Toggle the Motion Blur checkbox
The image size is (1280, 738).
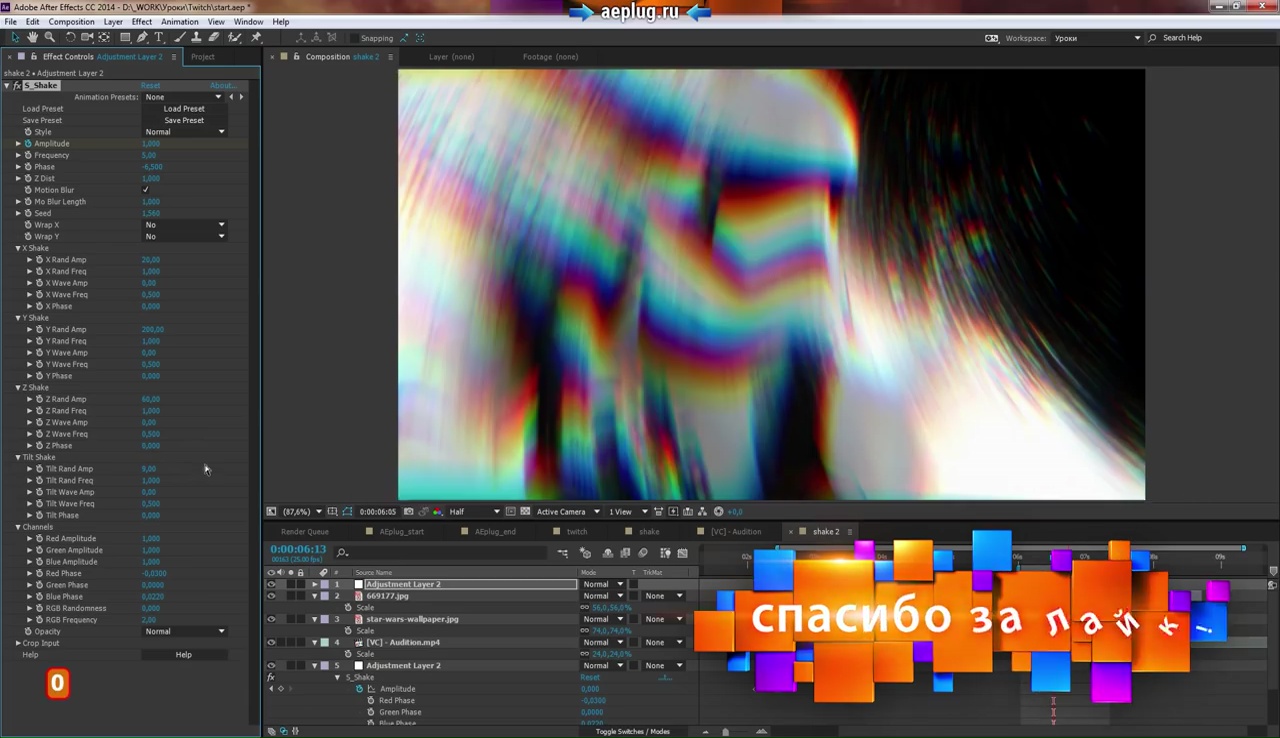point(146,190)
